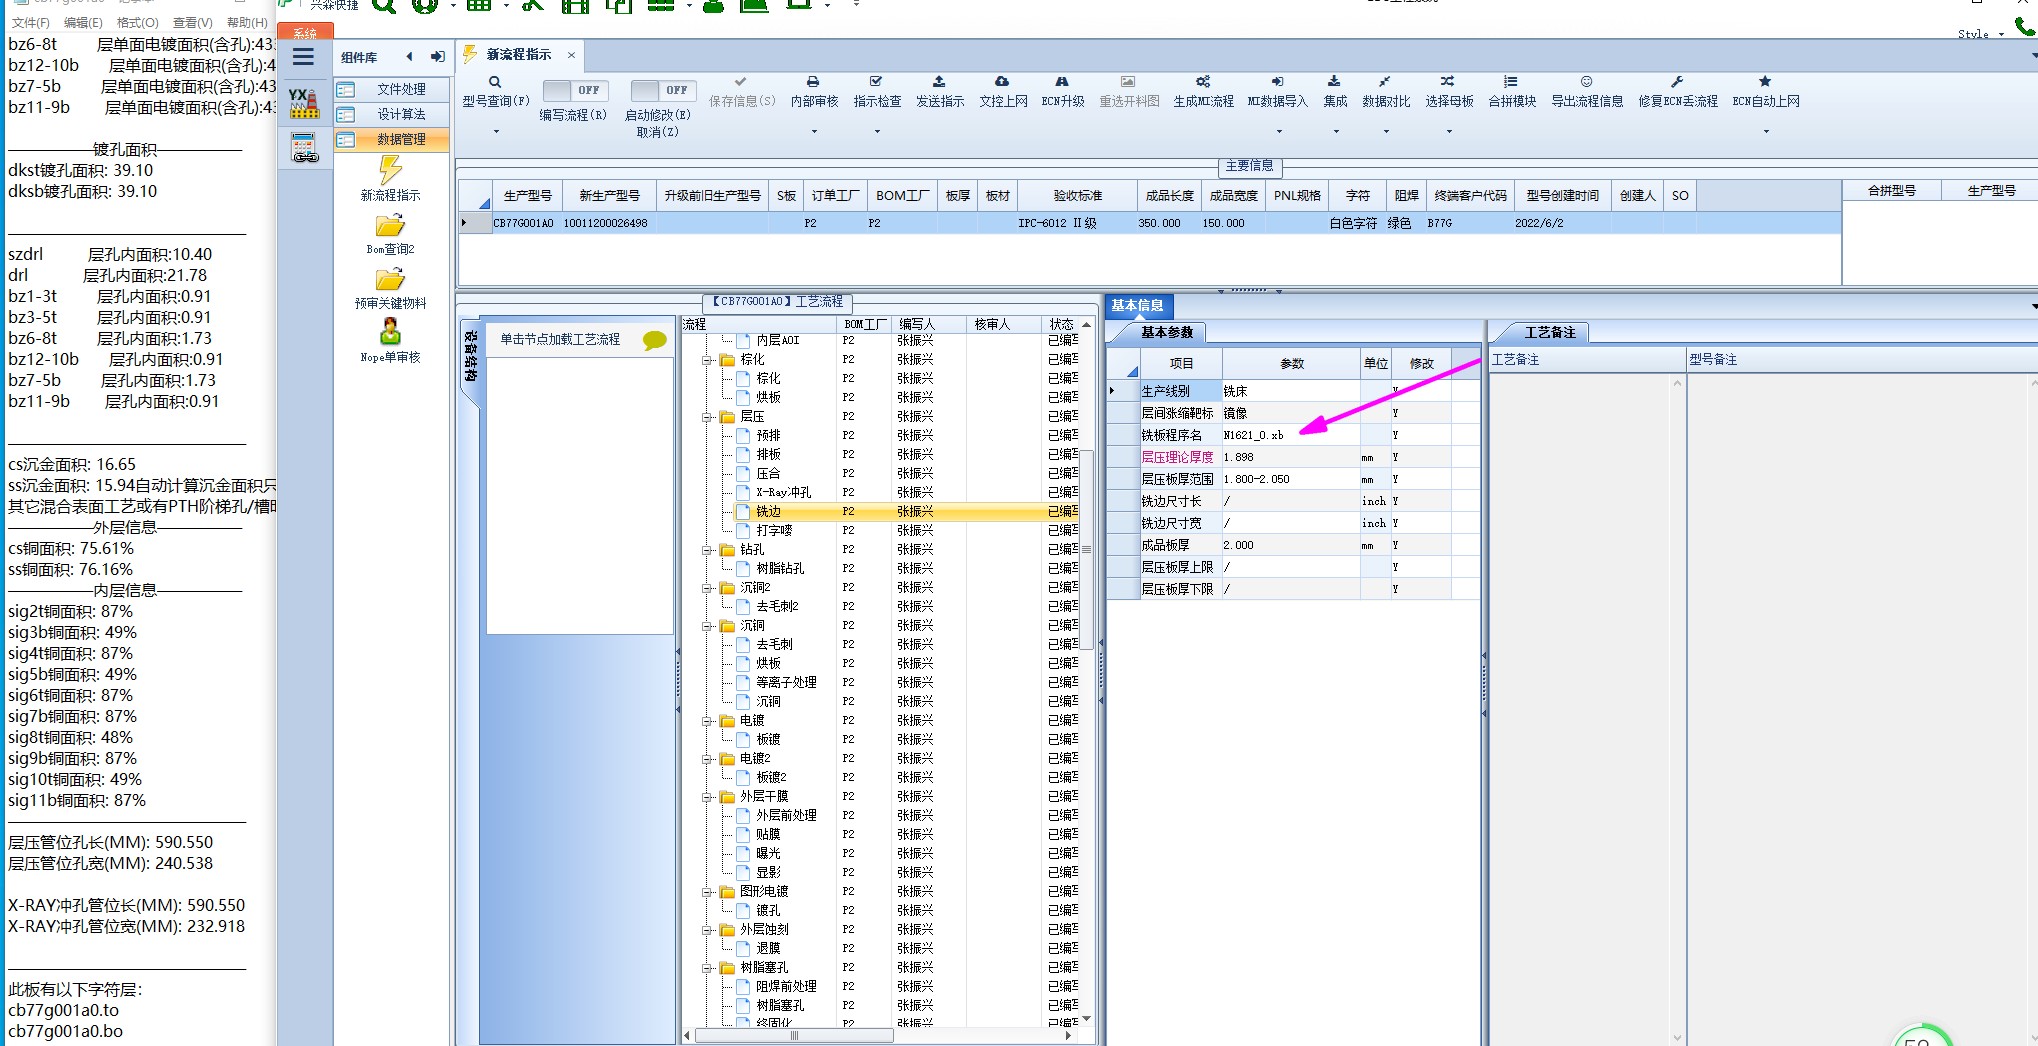Collapse the 棕化 folder node

pyautogui.click(x=708, y=360)
